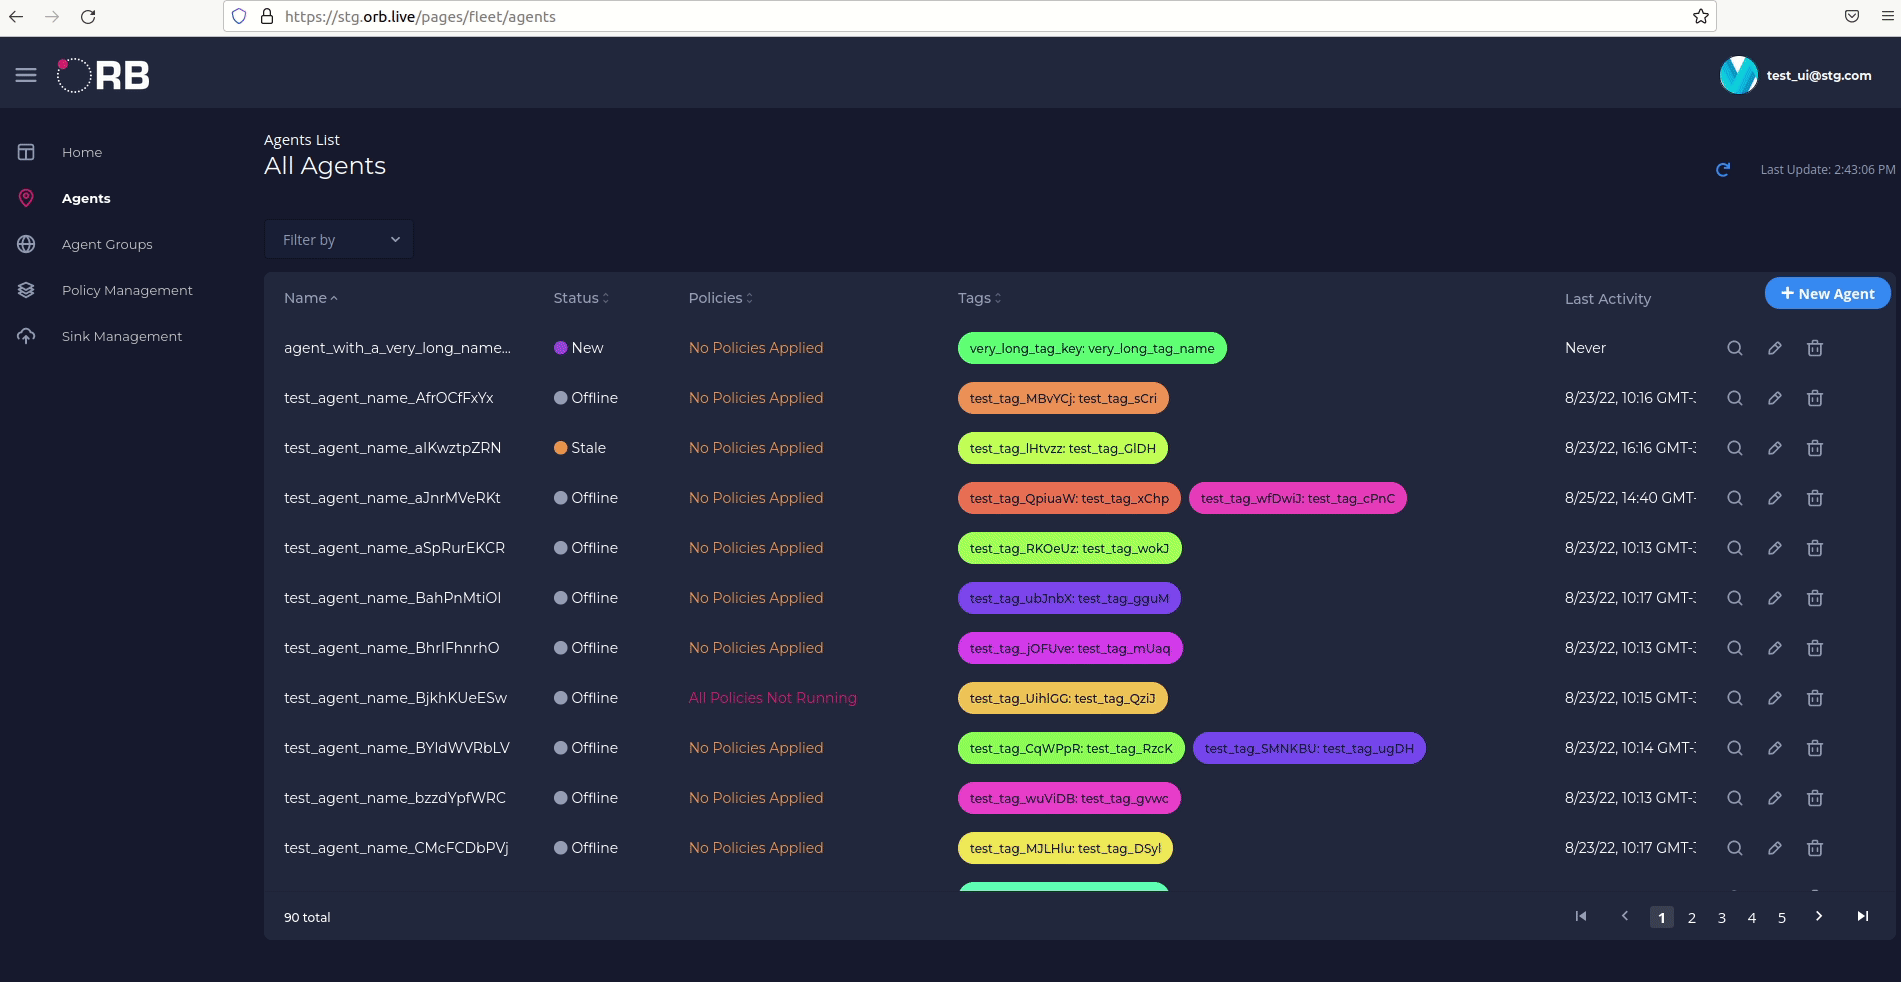Open Agent Groups in the sidebar
The image size is (1901, 982).
(x=107, y=244)
